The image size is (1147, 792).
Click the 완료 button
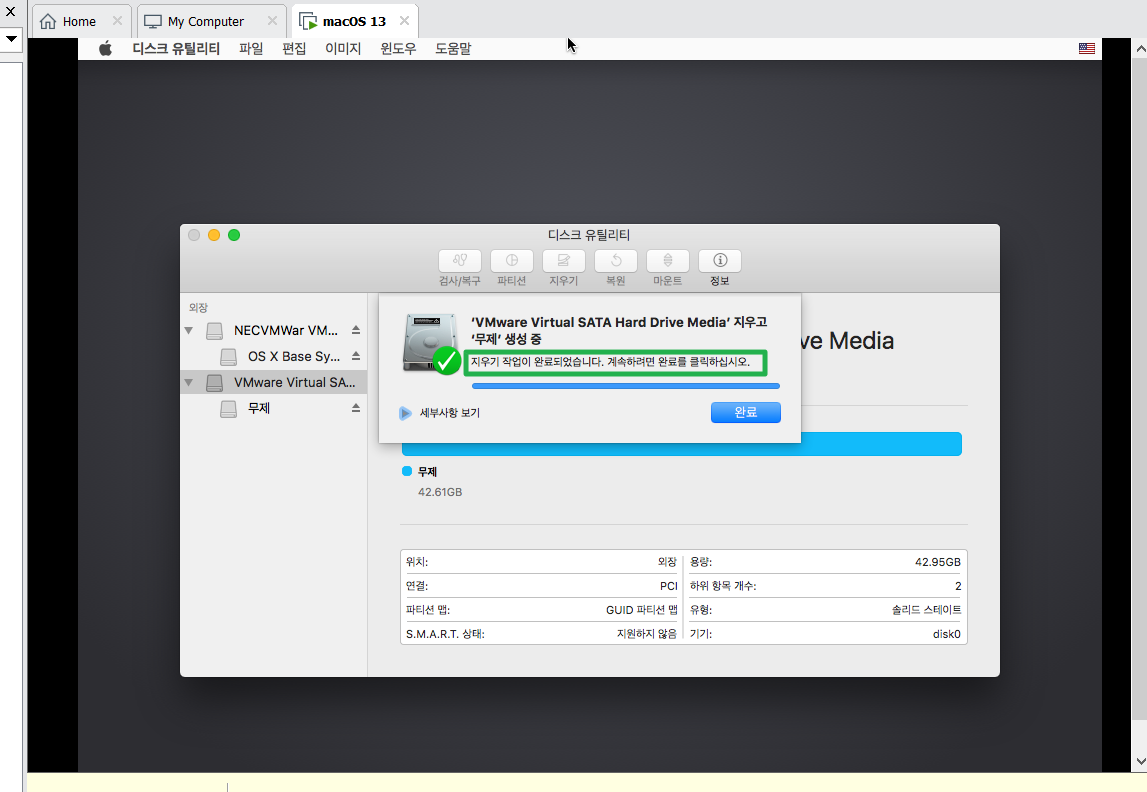pos(745,412)
